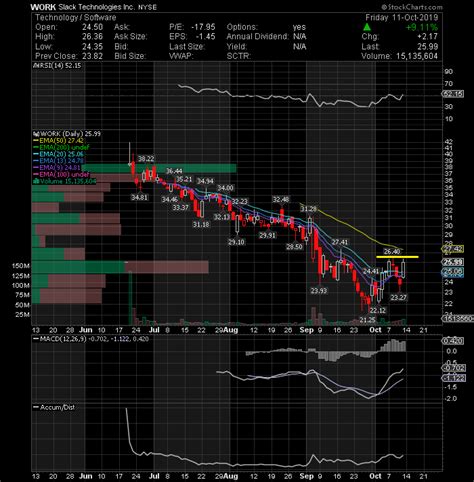Click the Annual Dividend label
Image resolution: width=474 pixels, height=482 pixels.
(257, 37)
